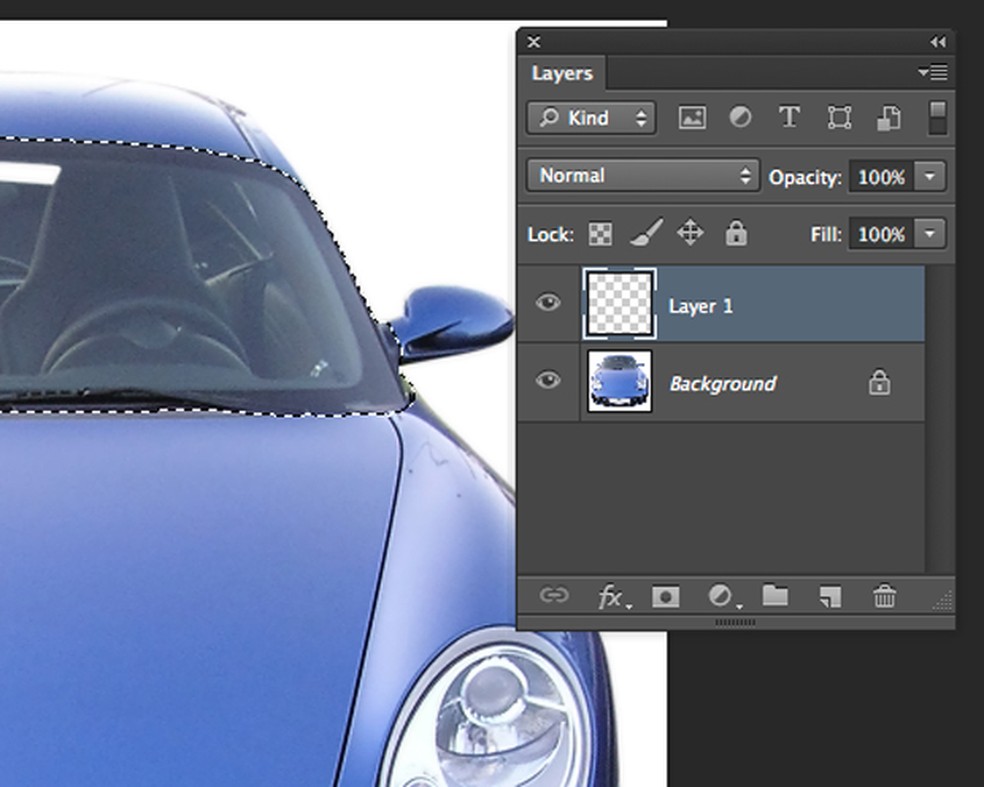Image resolution: width=984 pixels, height=787 pixels.
Task: Filter layers by type layers icon
Action: click(x=789, y=118)
